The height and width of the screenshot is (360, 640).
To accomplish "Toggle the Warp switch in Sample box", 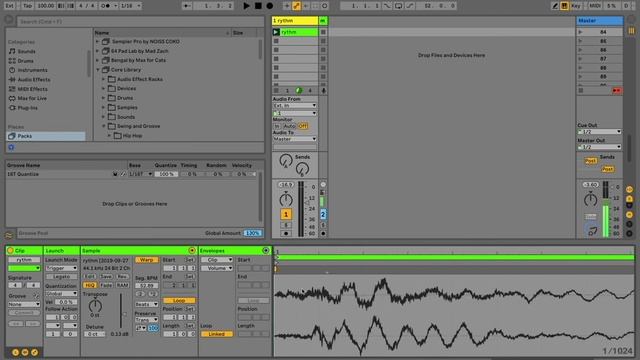I will tap(146, 260).
